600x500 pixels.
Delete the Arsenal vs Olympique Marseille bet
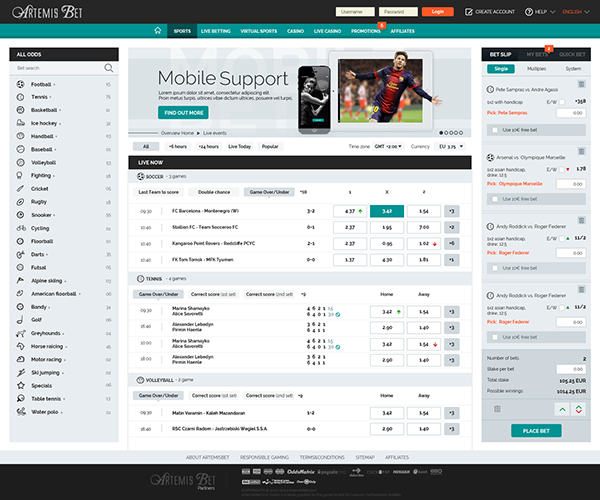(581, 151)
